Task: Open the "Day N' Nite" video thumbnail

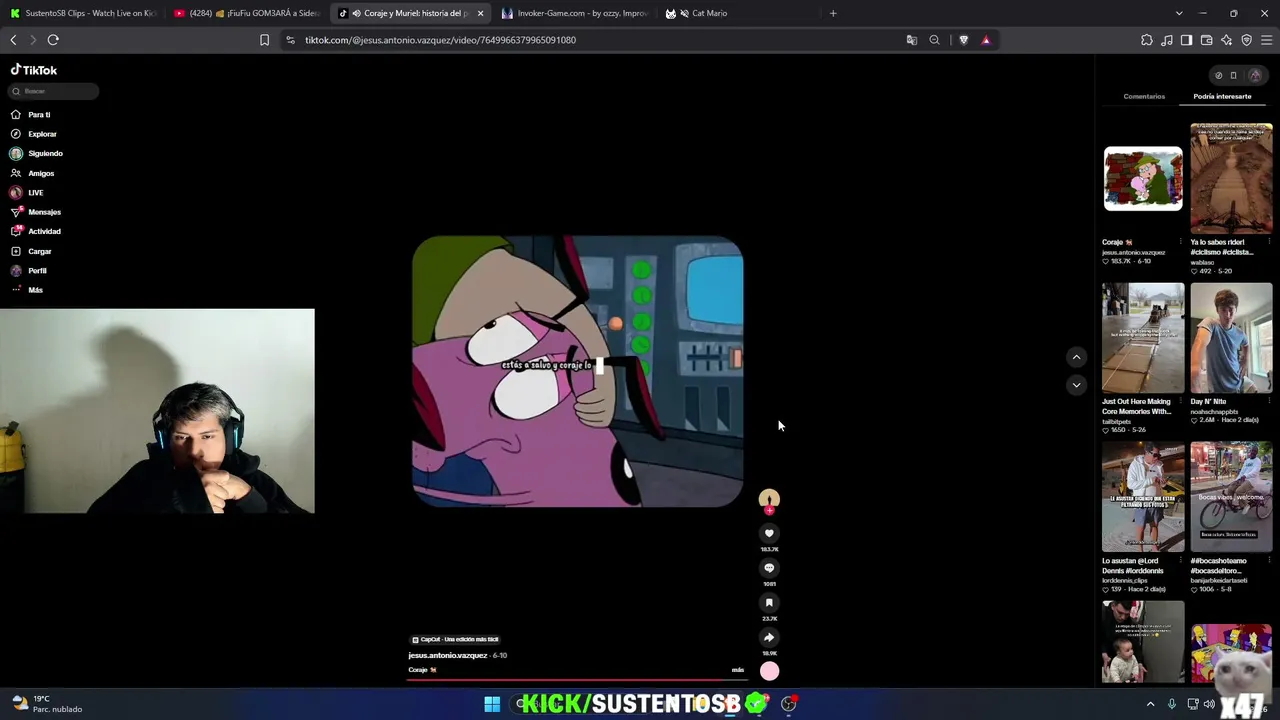Action: click(x=1231, y=338)
